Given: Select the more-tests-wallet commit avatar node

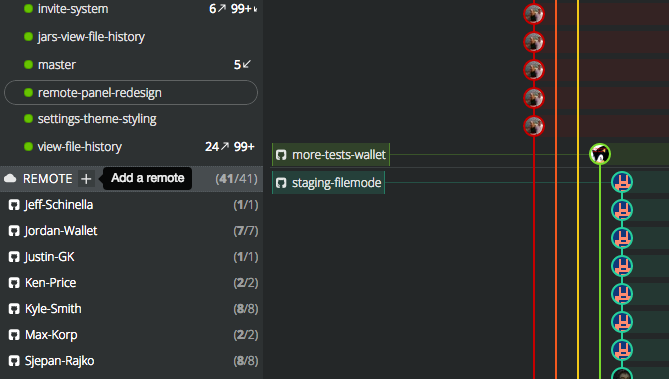Looking at the screenshot, I should pyautogui.click(x=600, y=154).
